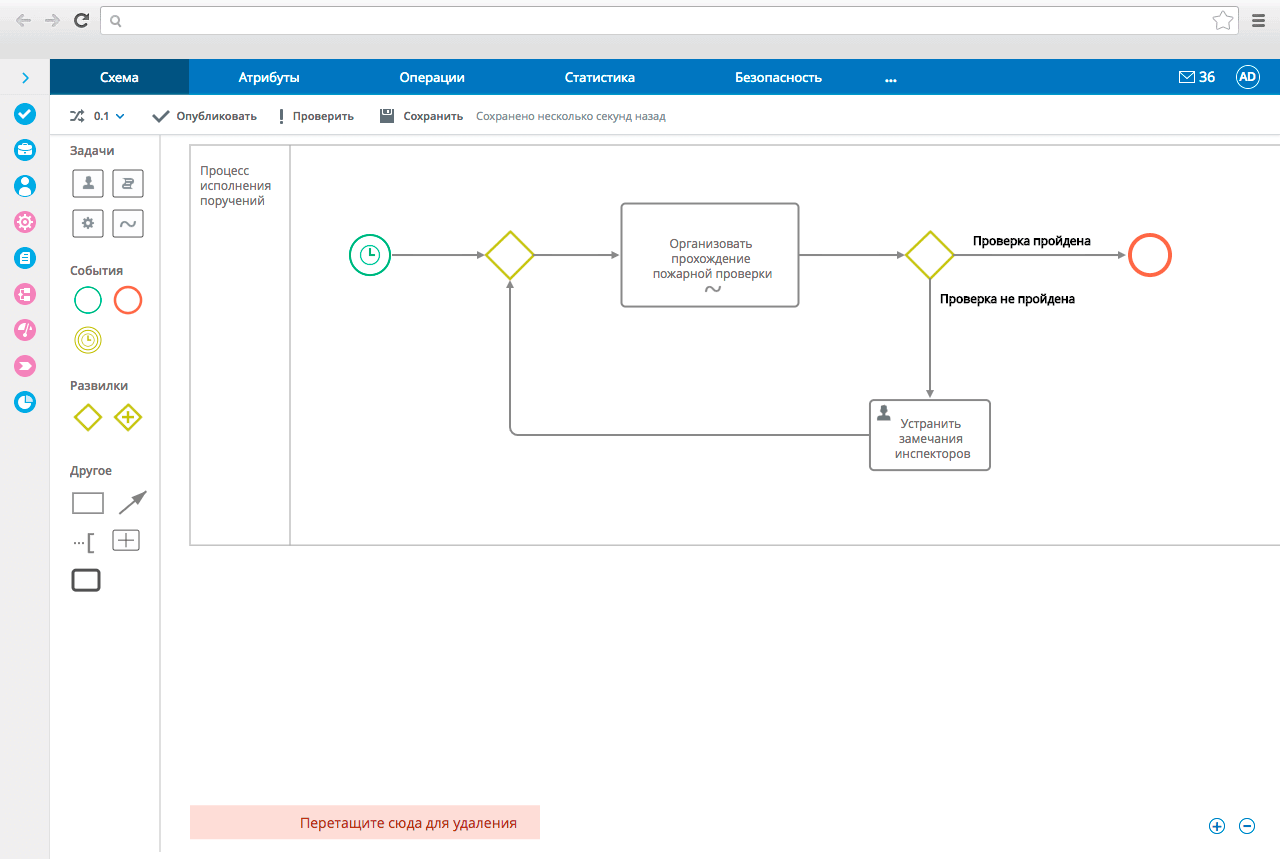Zoom out with the minus button

pos(1247,826)
